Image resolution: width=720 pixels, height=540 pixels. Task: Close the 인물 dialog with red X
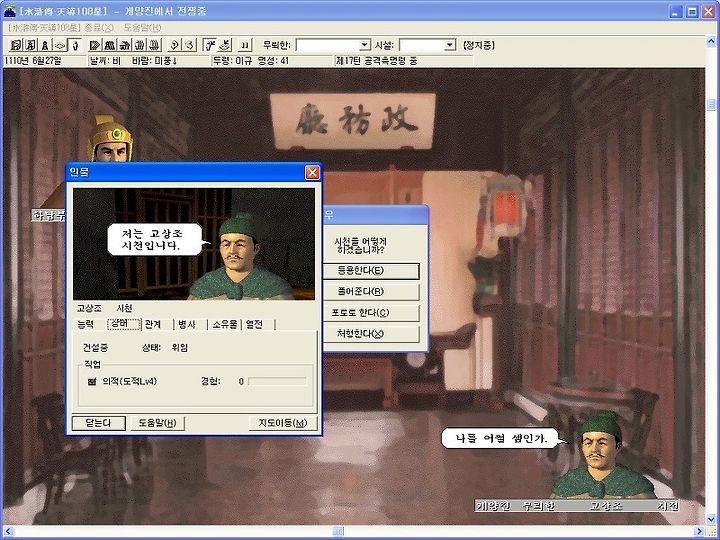(312, 172)
